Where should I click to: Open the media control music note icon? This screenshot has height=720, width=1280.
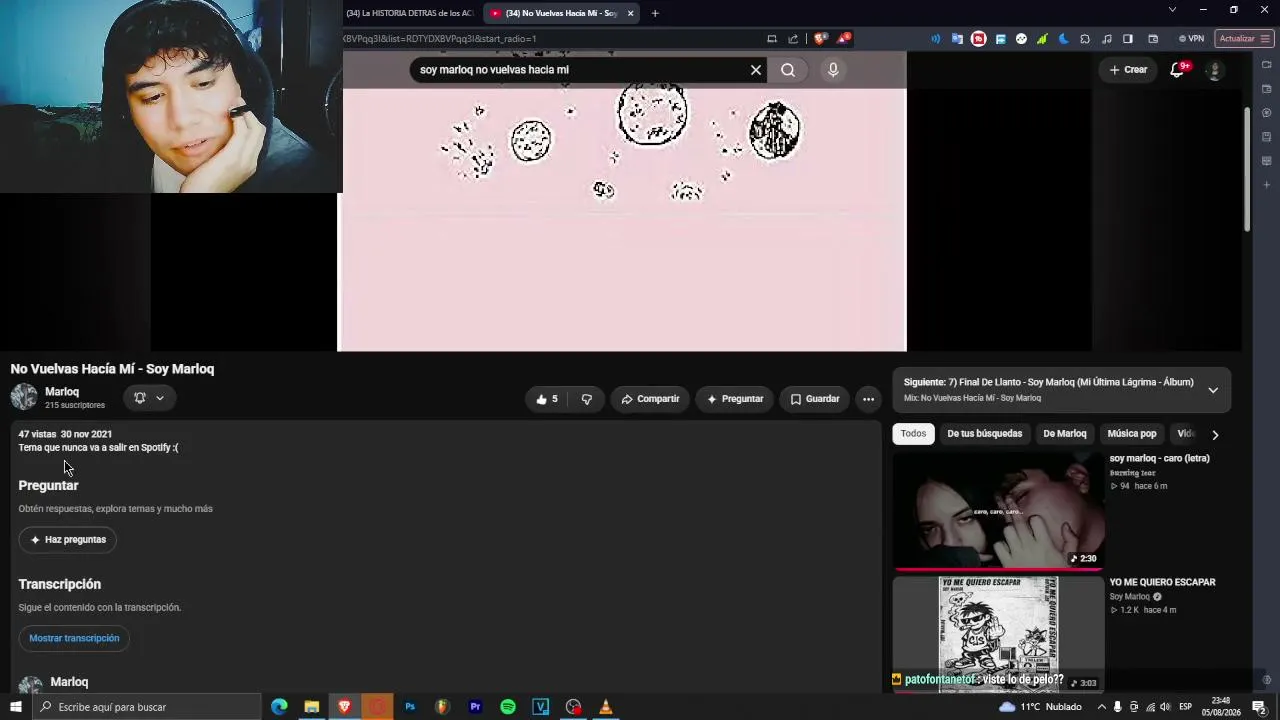[1107, 39]
